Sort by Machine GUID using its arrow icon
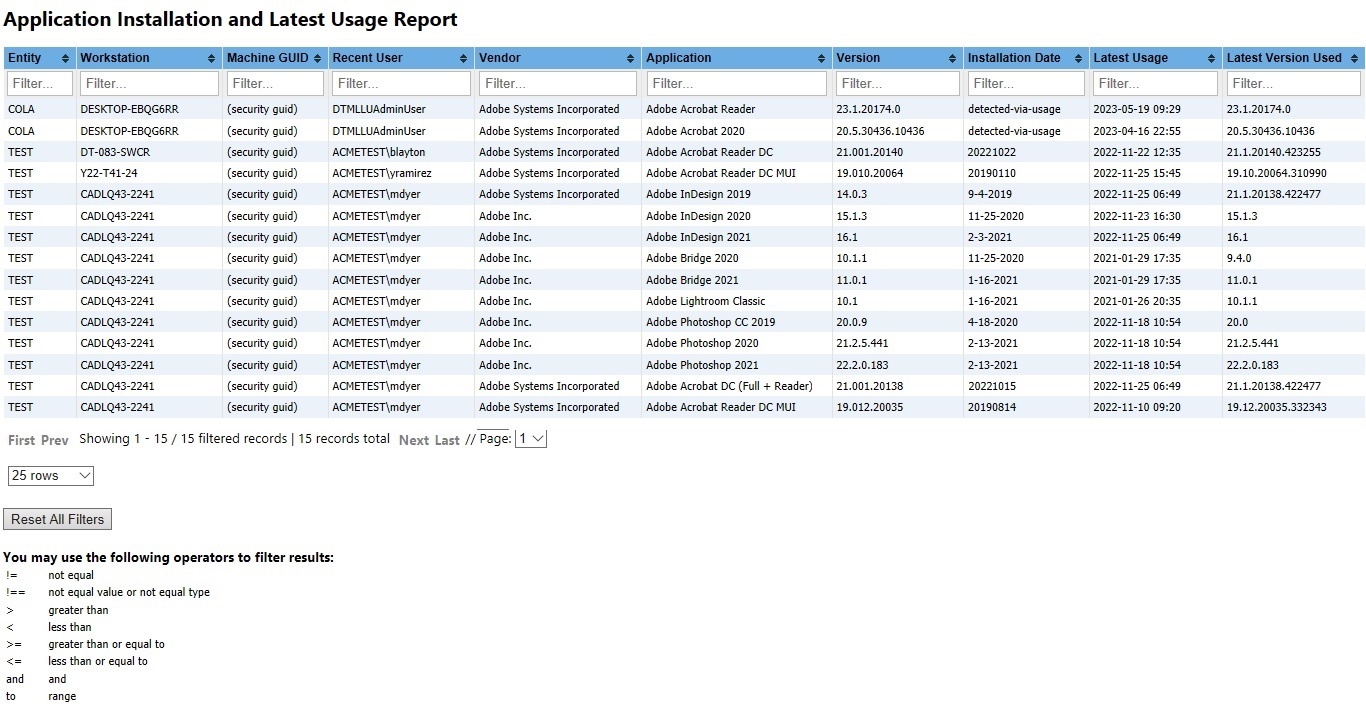The height and width of the screenshot is (712, 1366). click(x=318, y=58)
